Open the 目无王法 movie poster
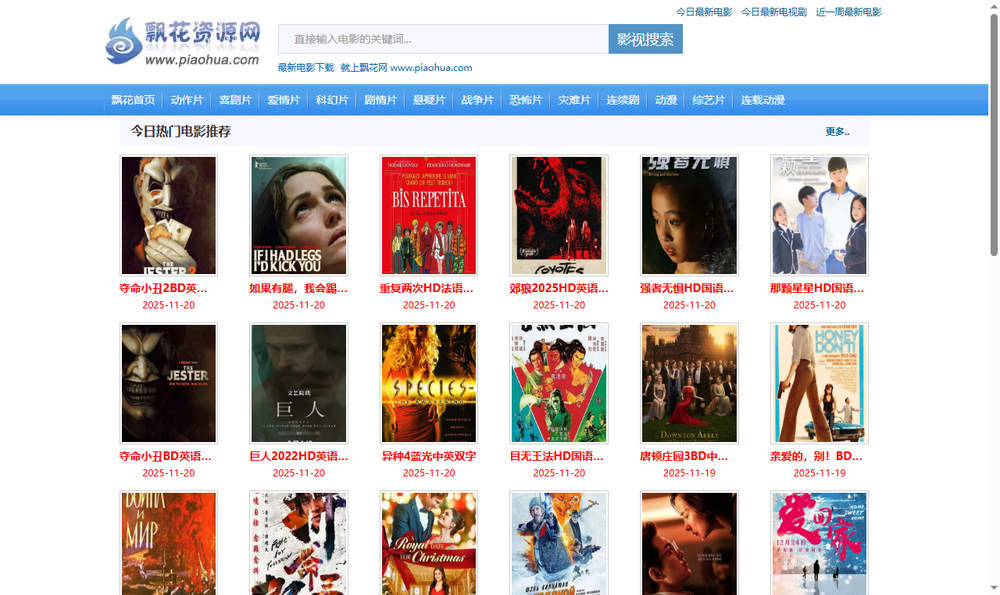1000x595 pixels. [x=559, y=383]
